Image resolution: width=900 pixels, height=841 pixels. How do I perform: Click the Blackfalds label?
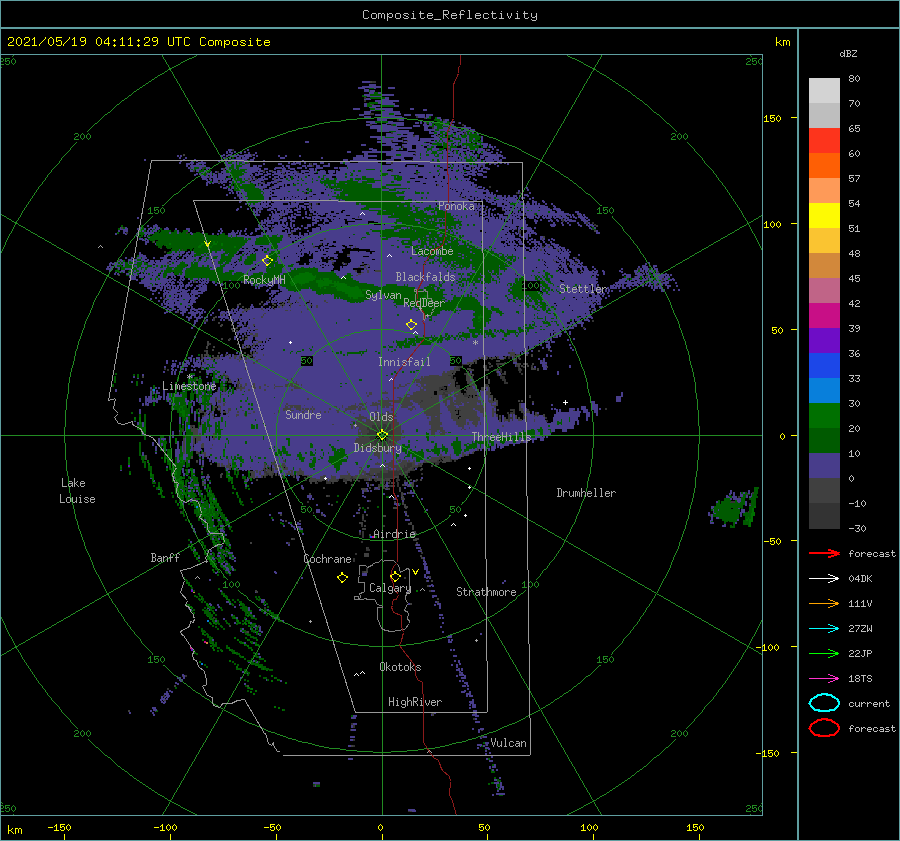pyautogui.click(x=425, y=277)
